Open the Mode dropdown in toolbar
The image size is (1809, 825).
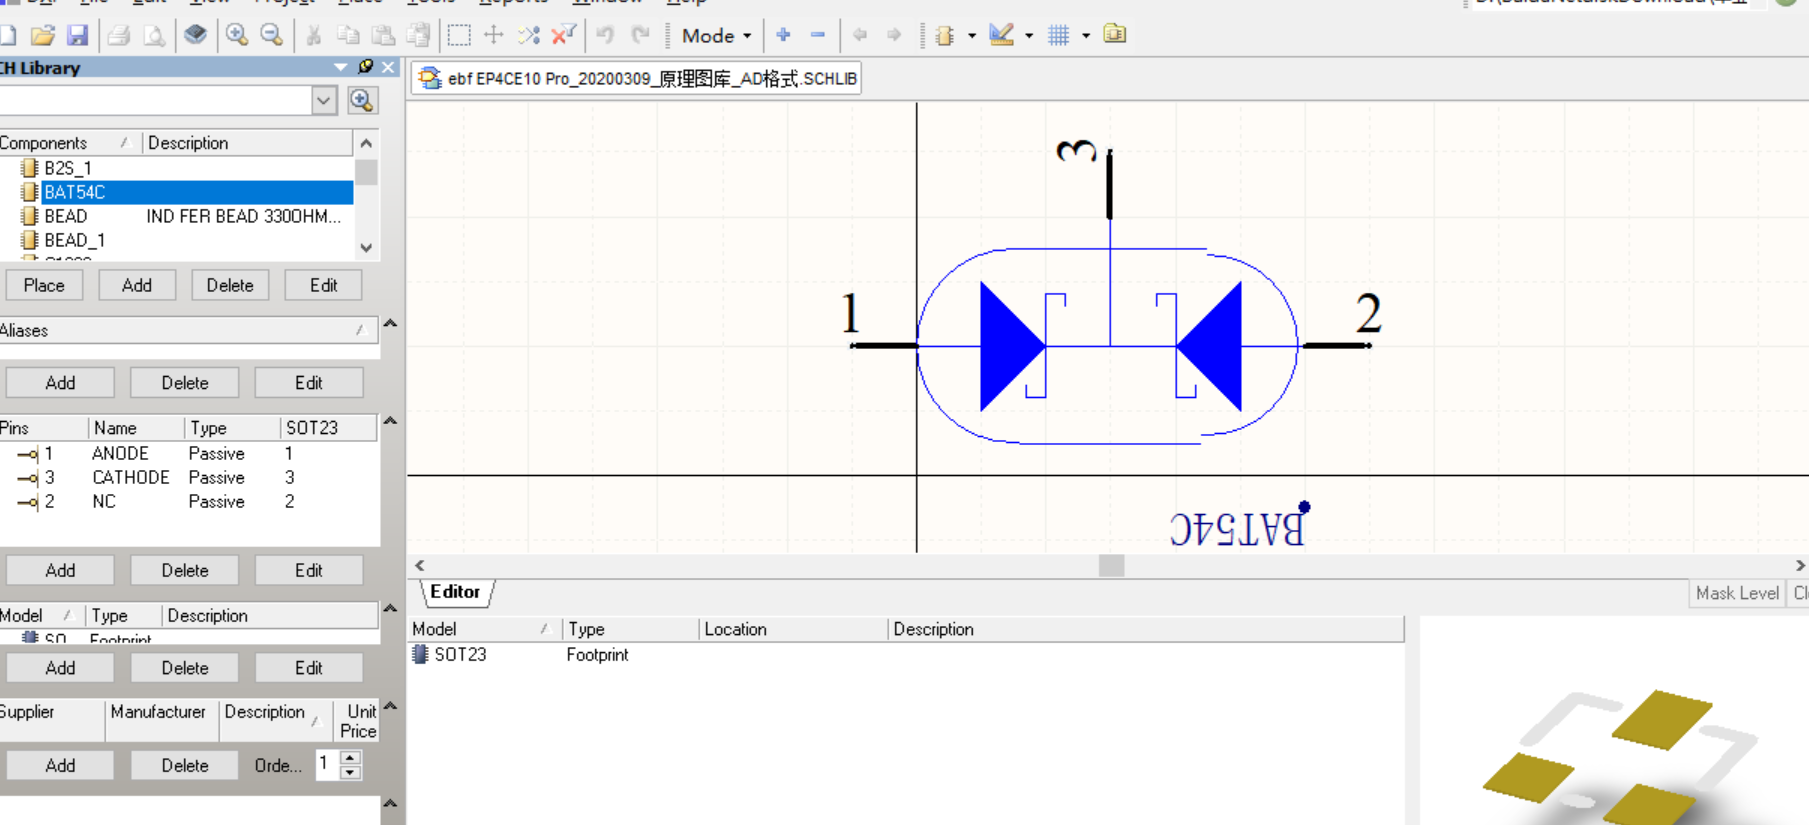[x=715, y=35]
